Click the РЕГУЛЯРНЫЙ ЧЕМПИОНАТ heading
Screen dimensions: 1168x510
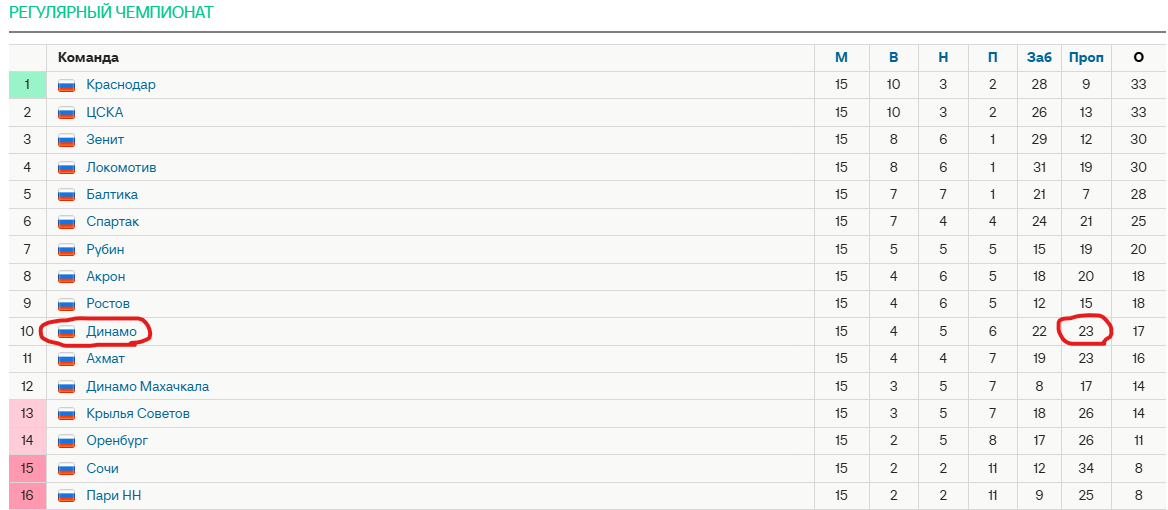[x=111, y=13]
